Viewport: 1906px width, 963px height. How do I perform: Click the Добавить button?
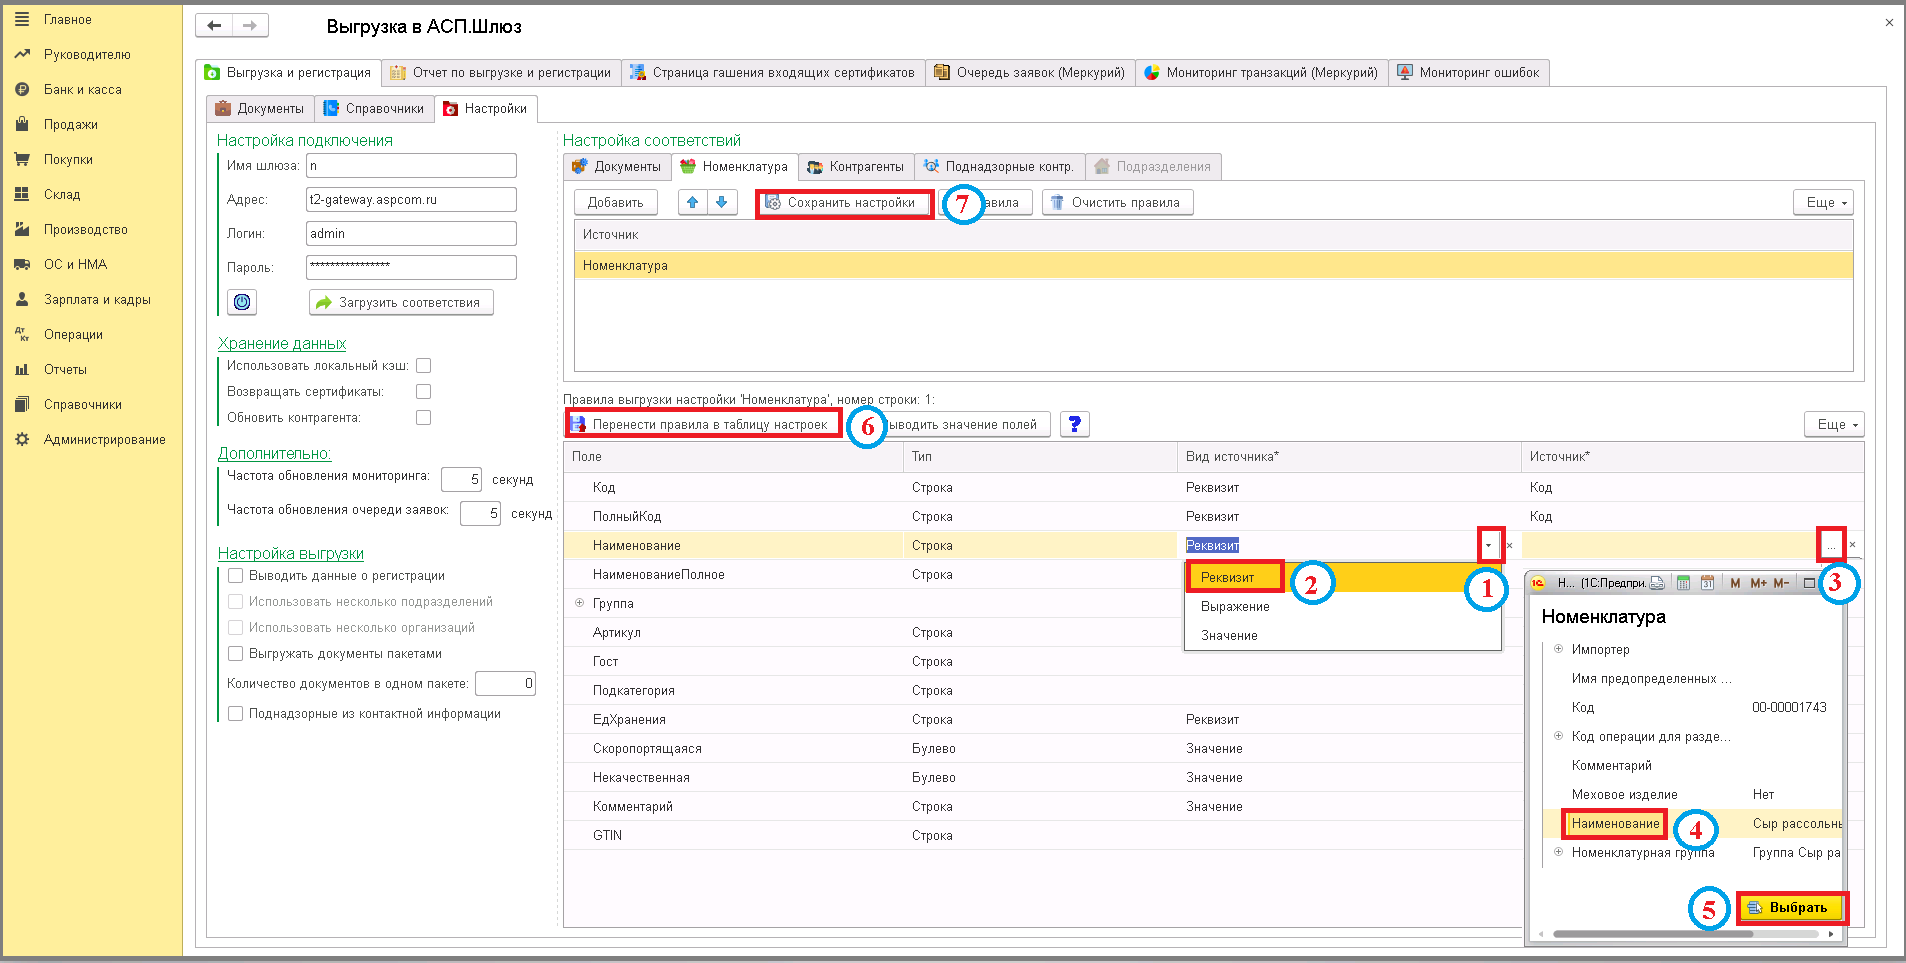point(616,202)
